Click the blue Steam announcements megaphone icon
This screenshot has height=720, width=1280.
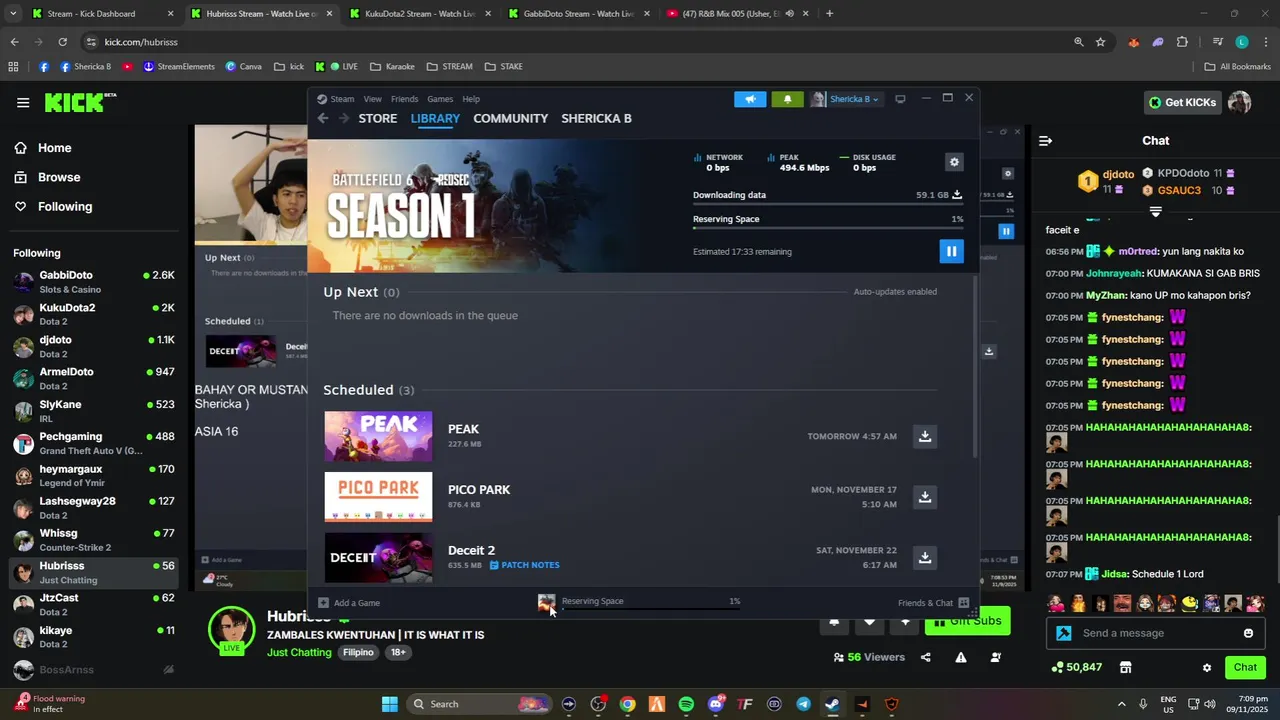[x=750, y=99]
